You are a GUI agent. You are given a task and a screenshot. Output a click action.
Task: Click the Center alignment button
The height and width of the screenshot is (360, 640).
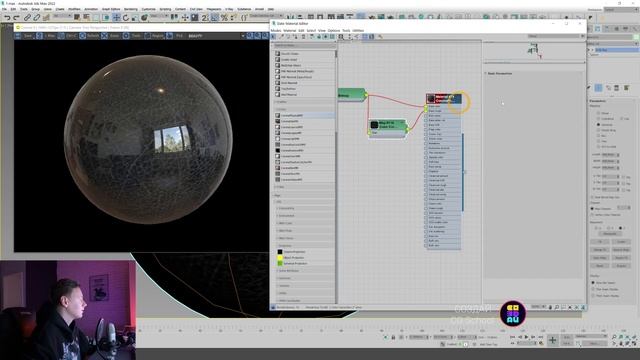click(x=621, y=242)
